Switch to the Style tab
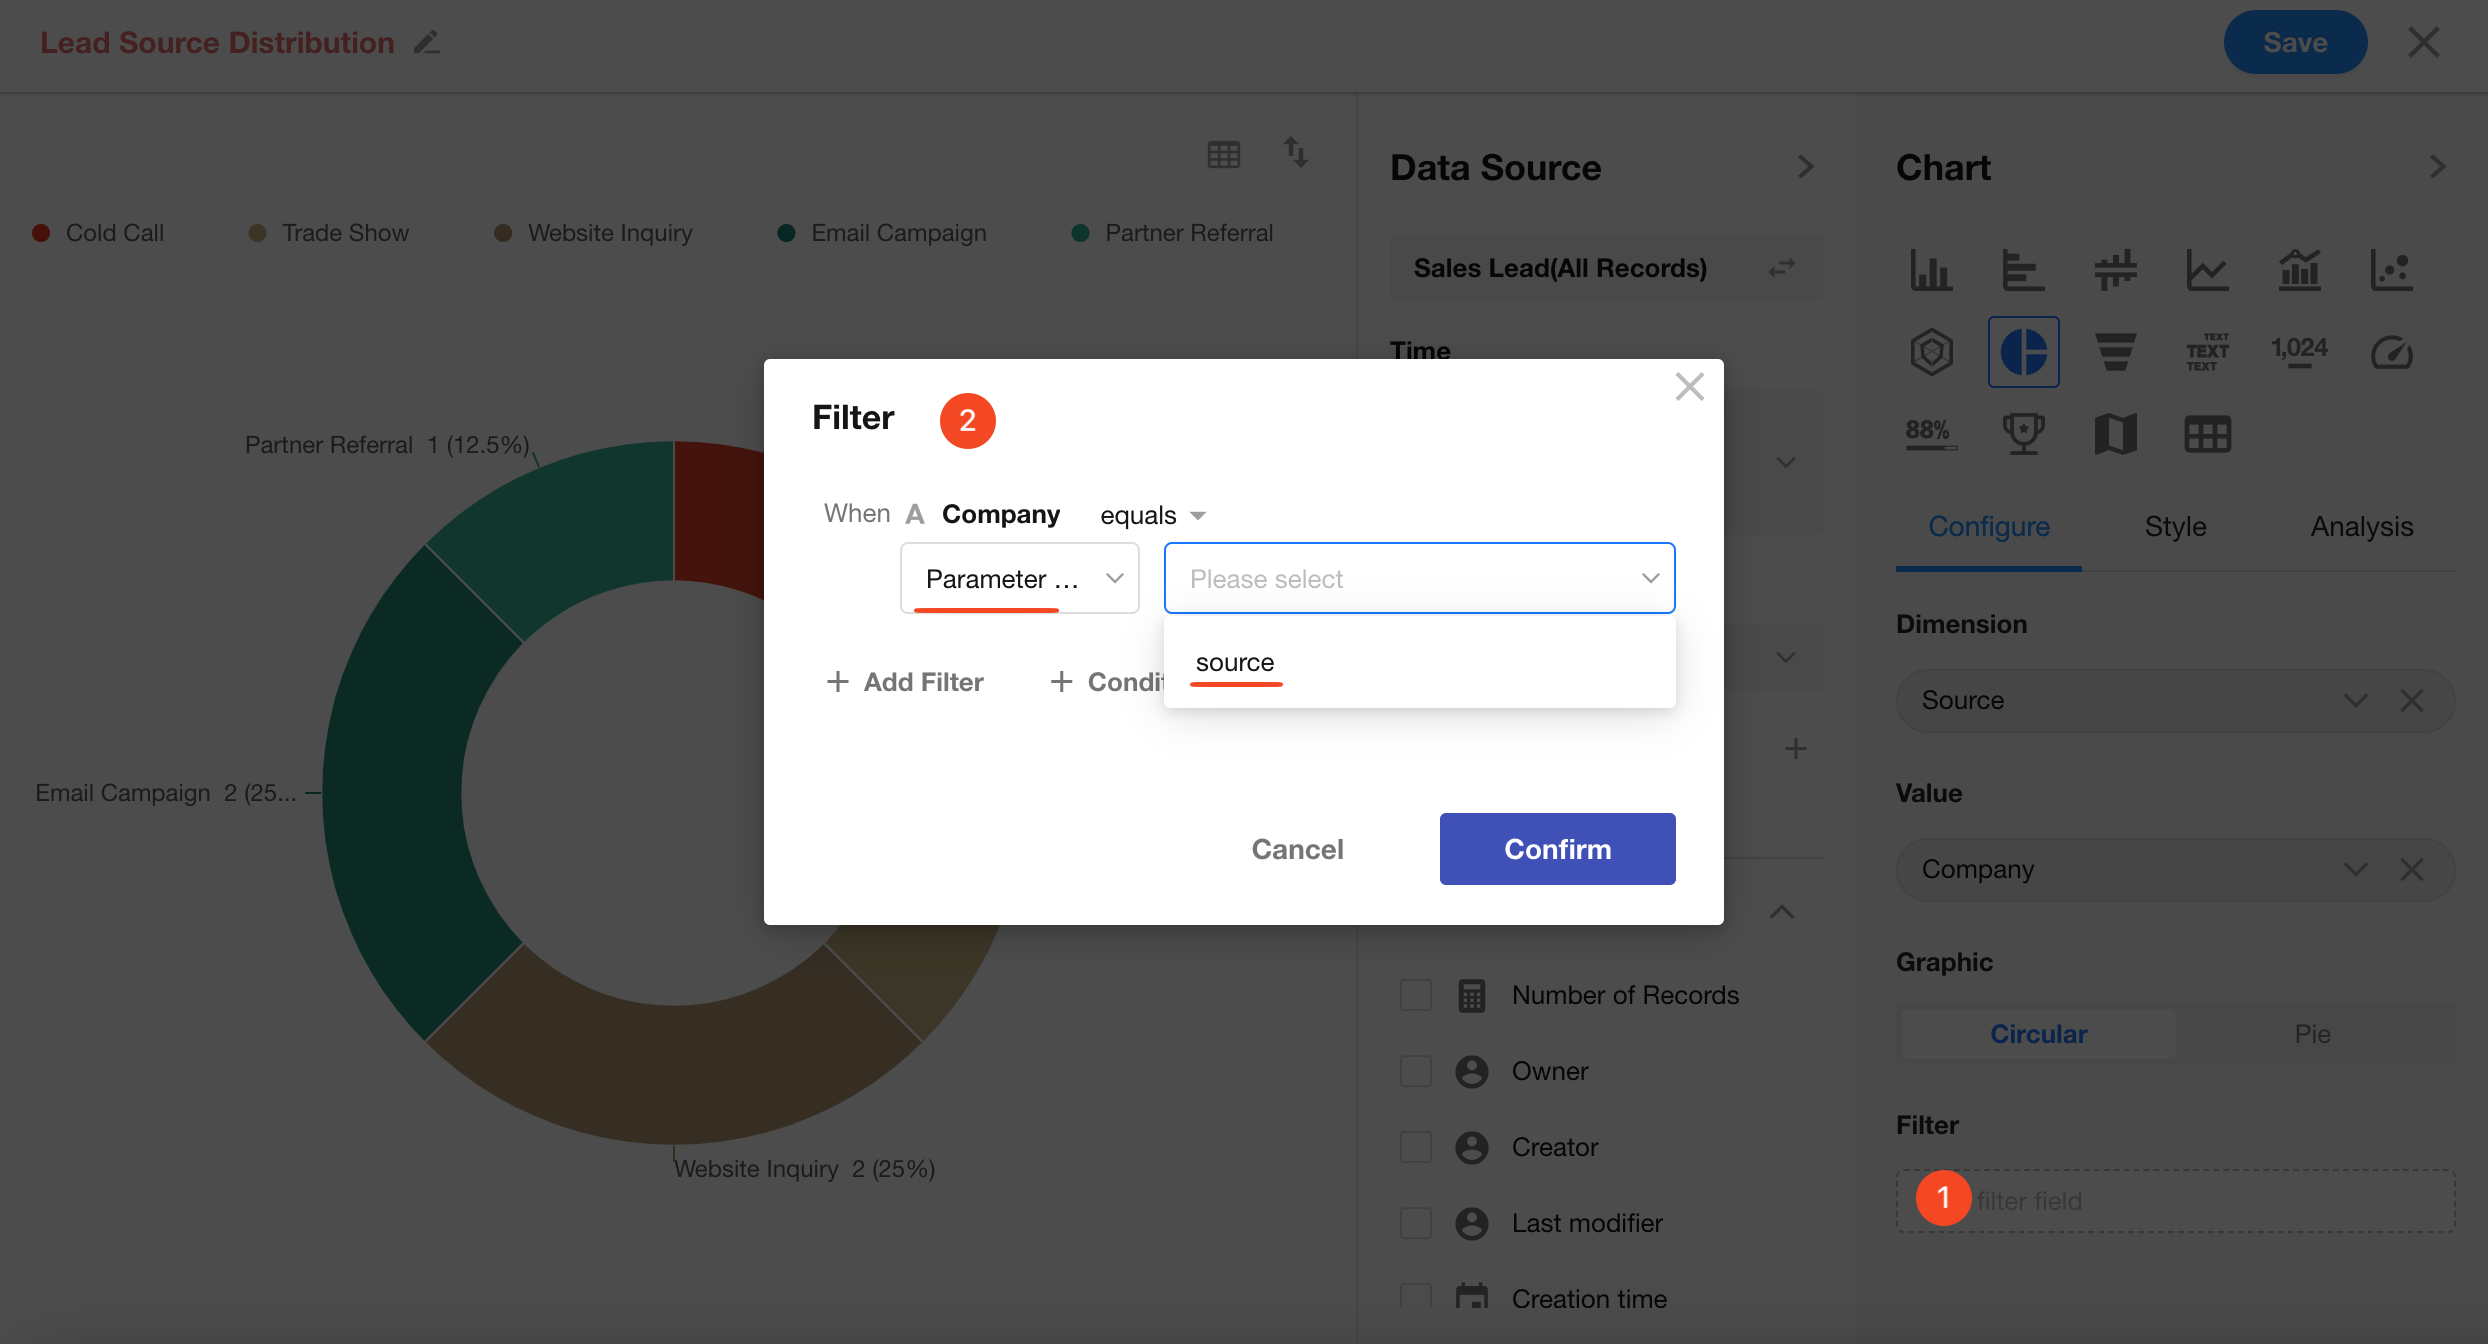The height and width of the screenshot is (1344, 2488). [x=2175, y=526]
